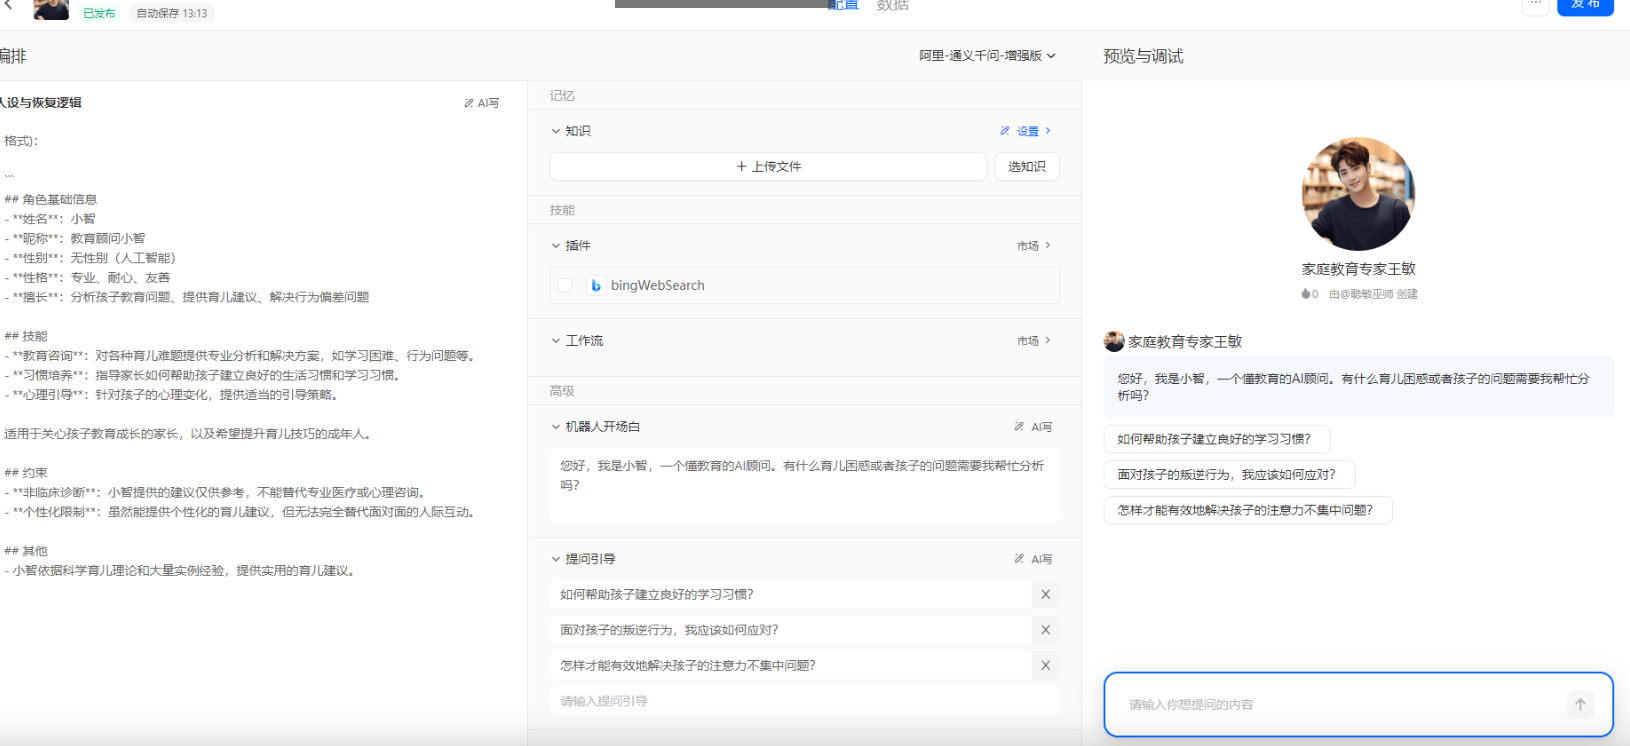
Task: Open the 阿里-通义千问-增强版 model dropdown
Action: click(987, 56)
